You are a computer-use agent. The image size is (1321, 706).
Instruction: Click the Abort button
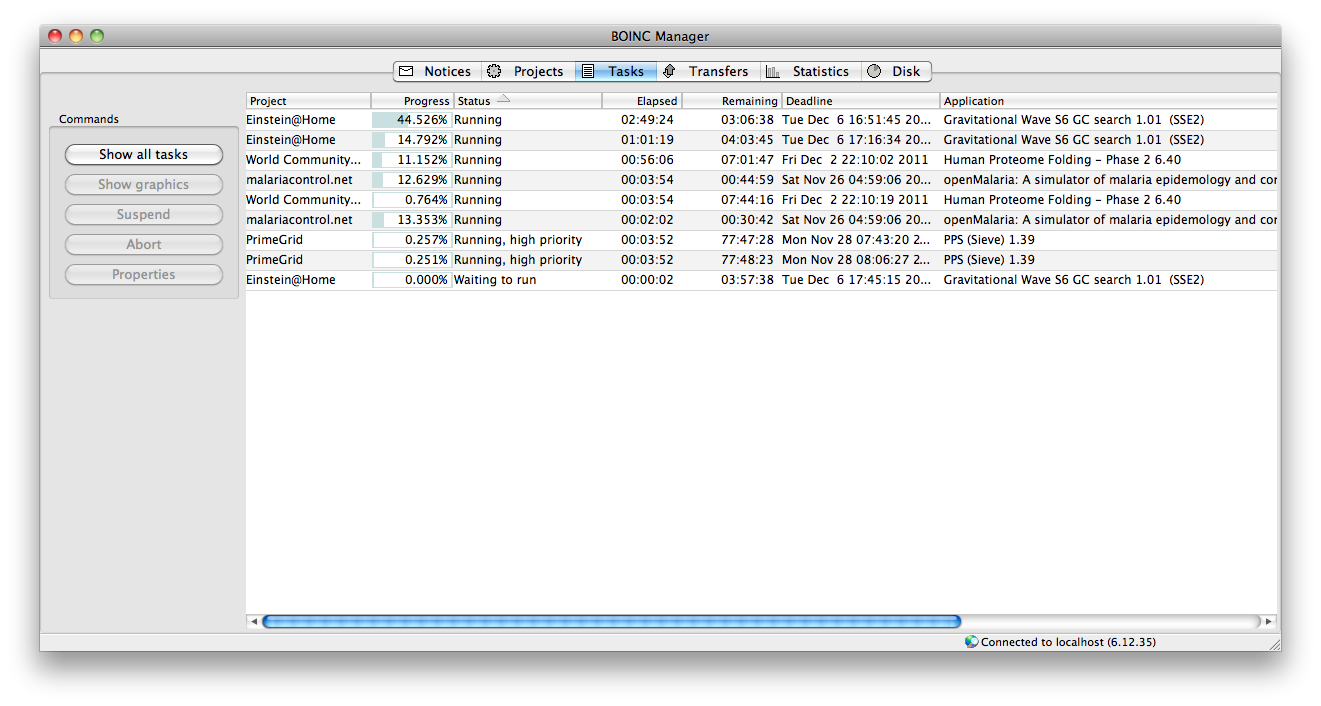[x=143, y=244]
